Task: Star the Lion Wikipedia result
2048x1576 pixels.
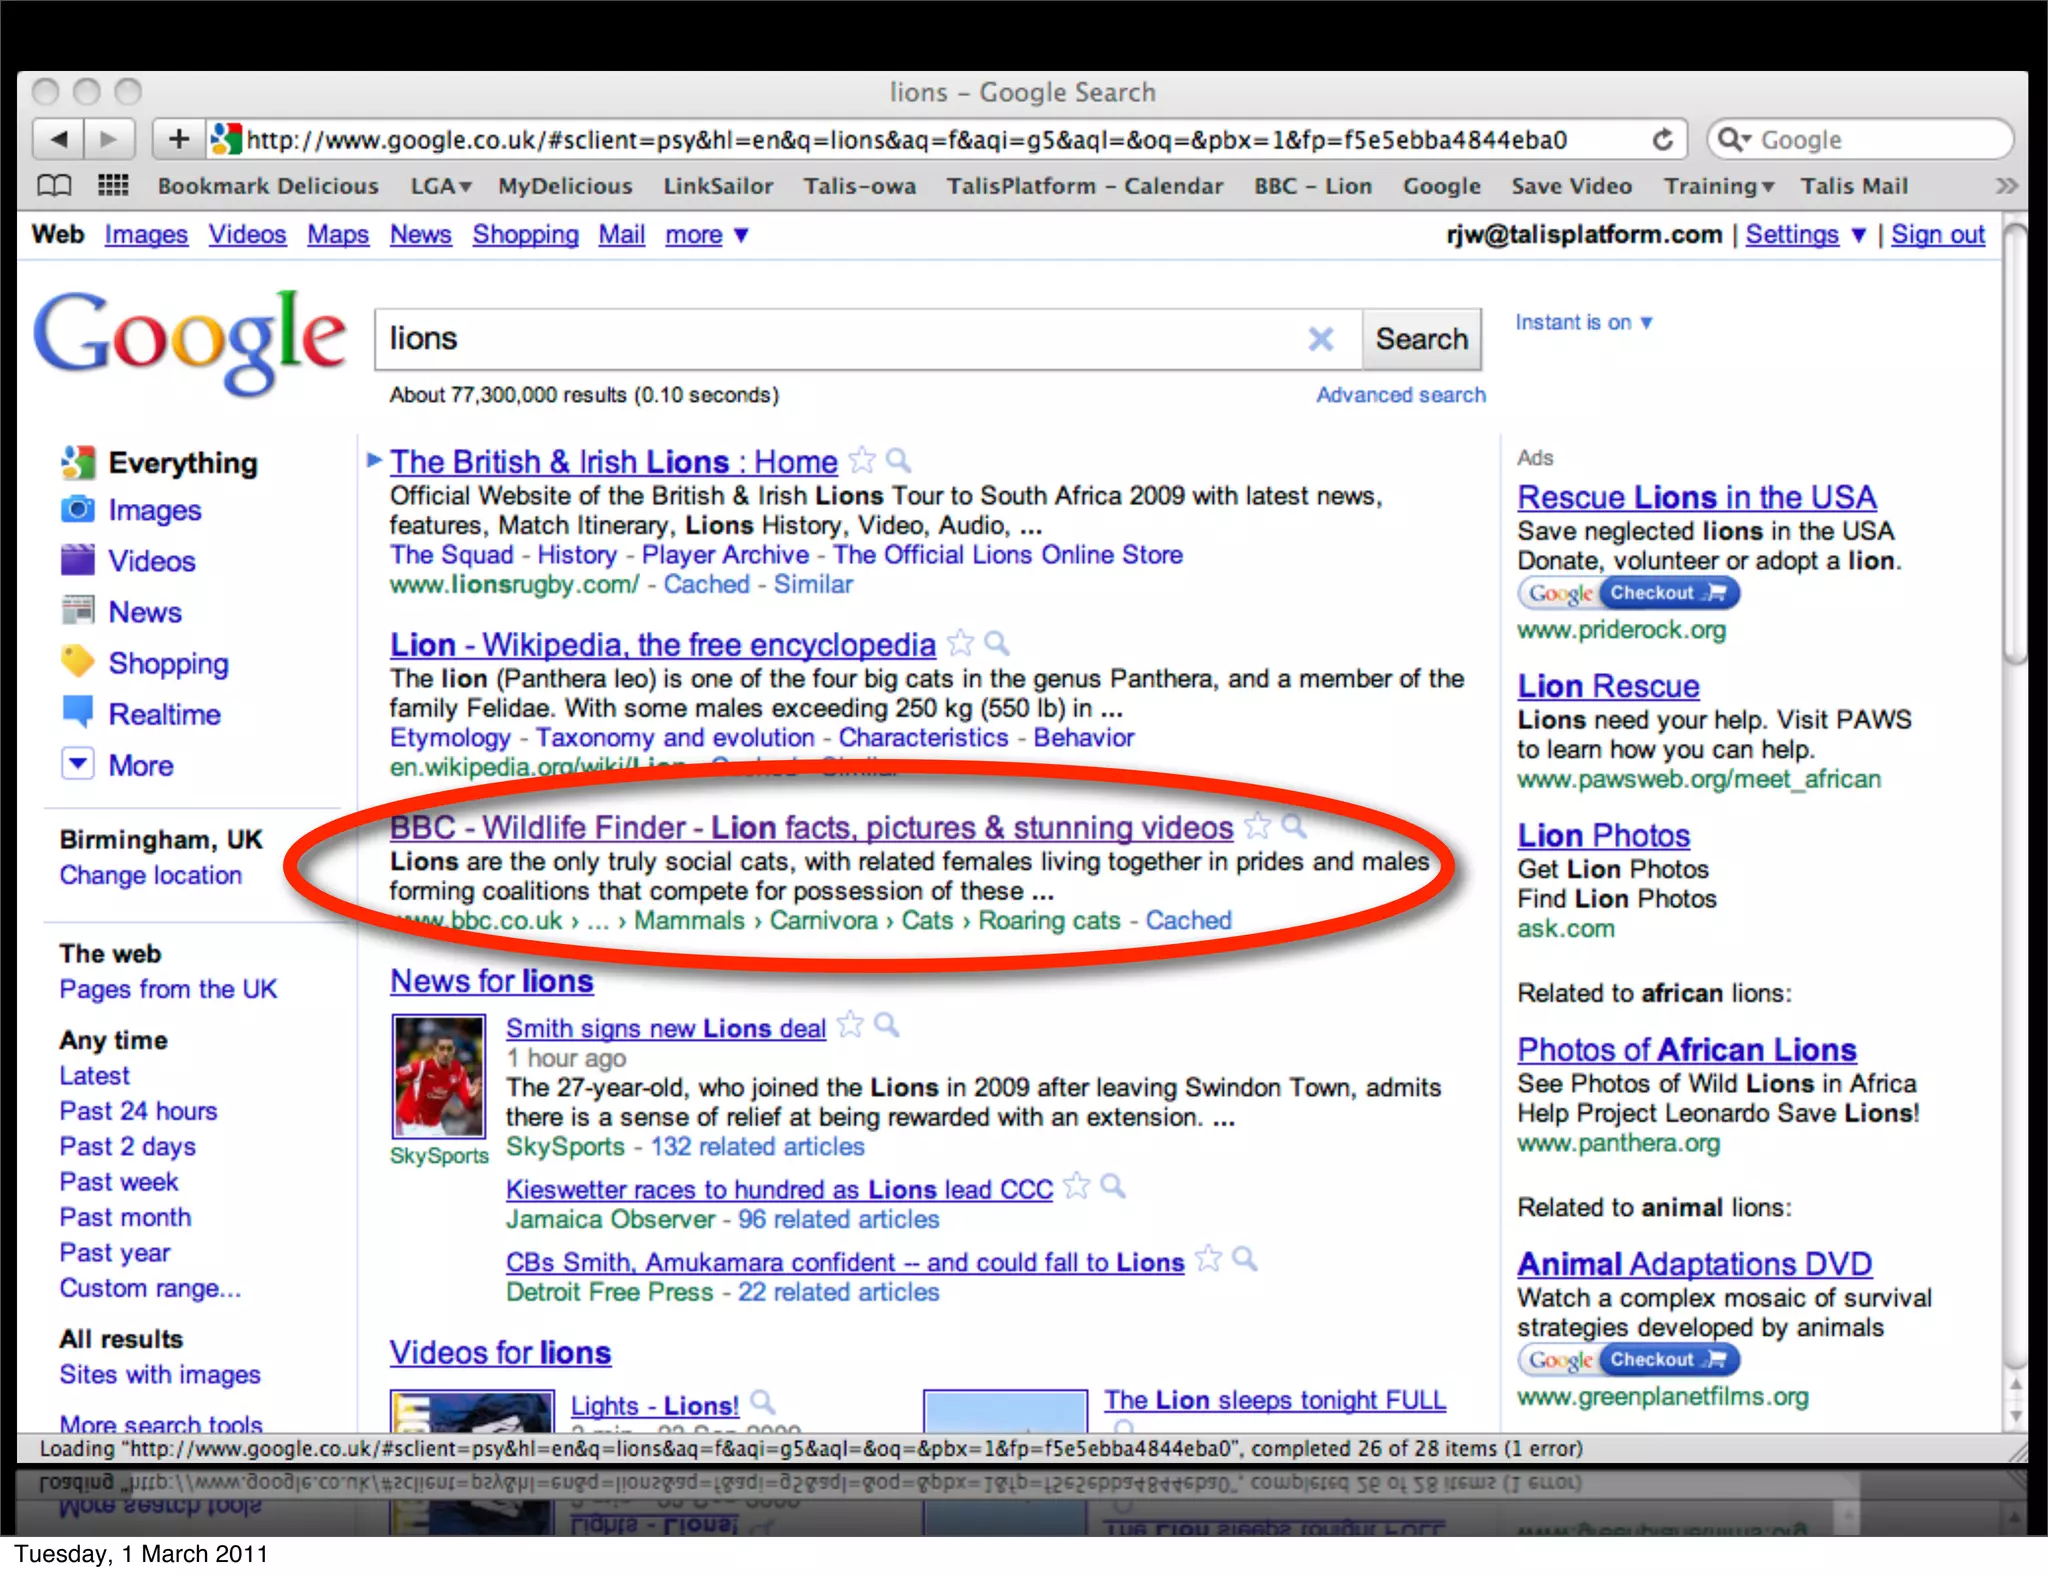Action: point(960,643)
